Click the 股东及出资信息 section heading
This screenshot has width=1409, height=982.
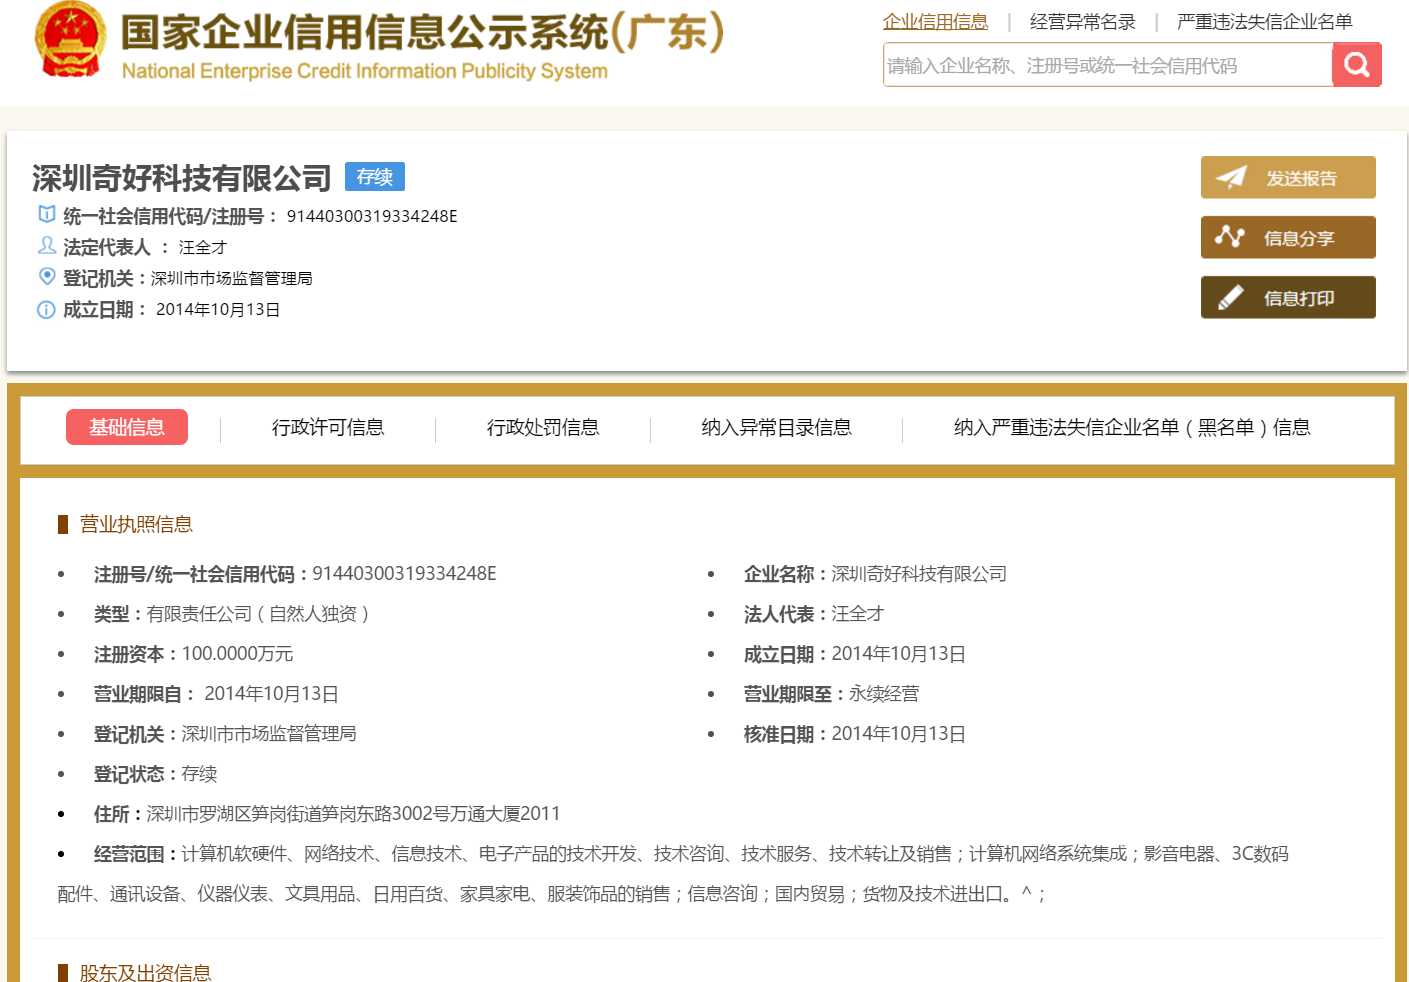pos(145,973)
